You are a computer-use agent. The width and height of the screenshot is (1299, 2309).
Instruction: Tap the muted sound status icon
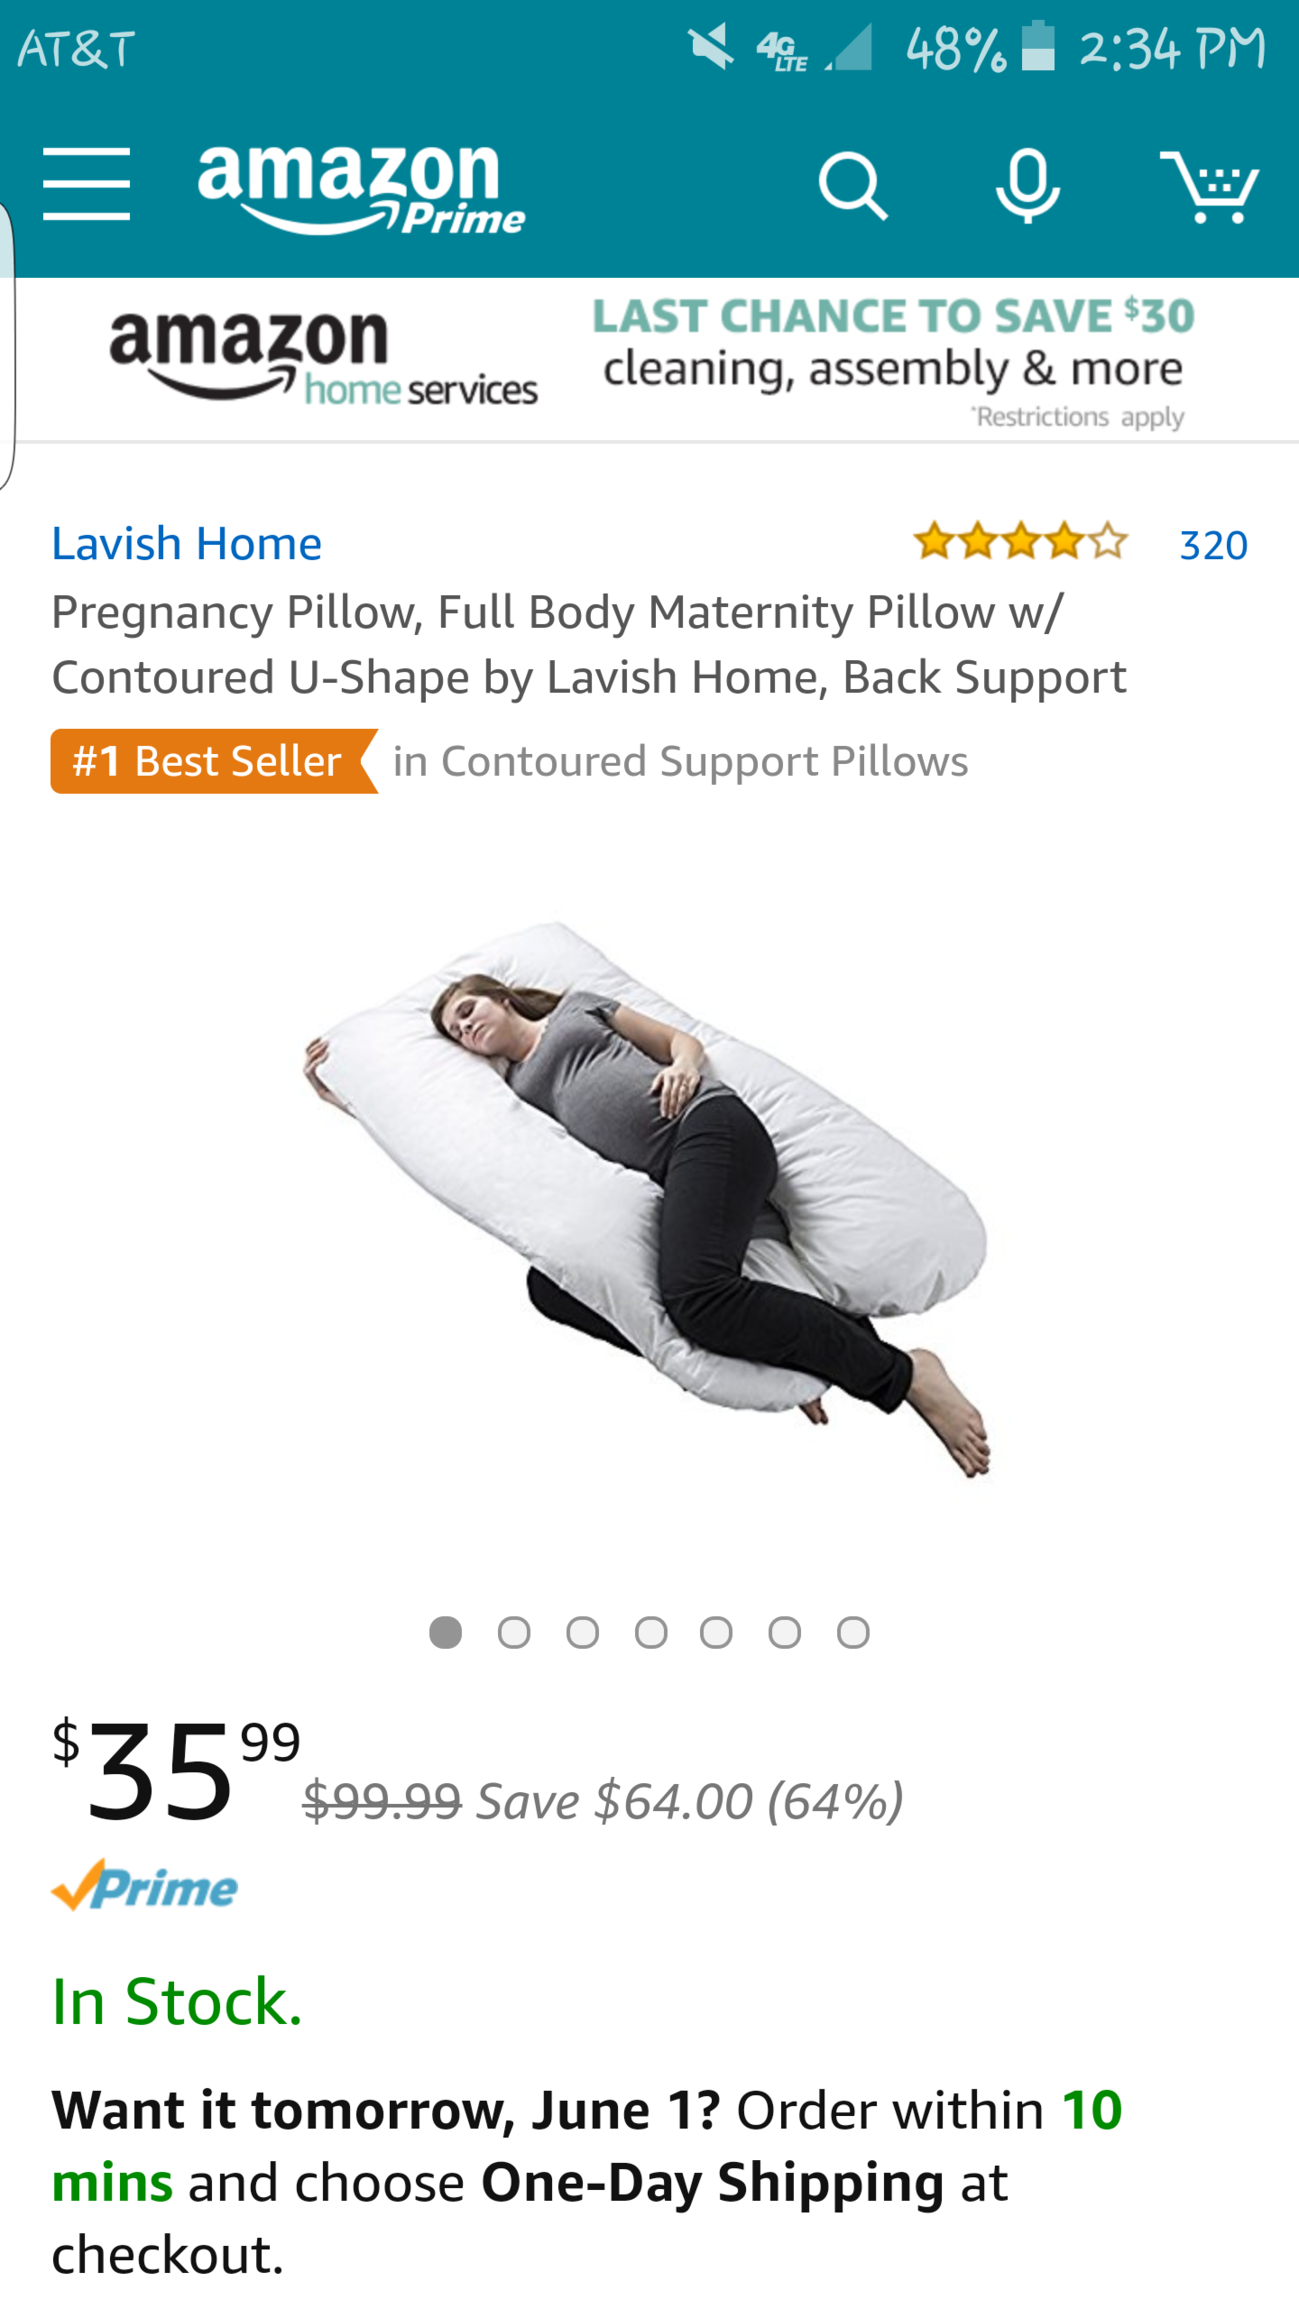(711, 48)
